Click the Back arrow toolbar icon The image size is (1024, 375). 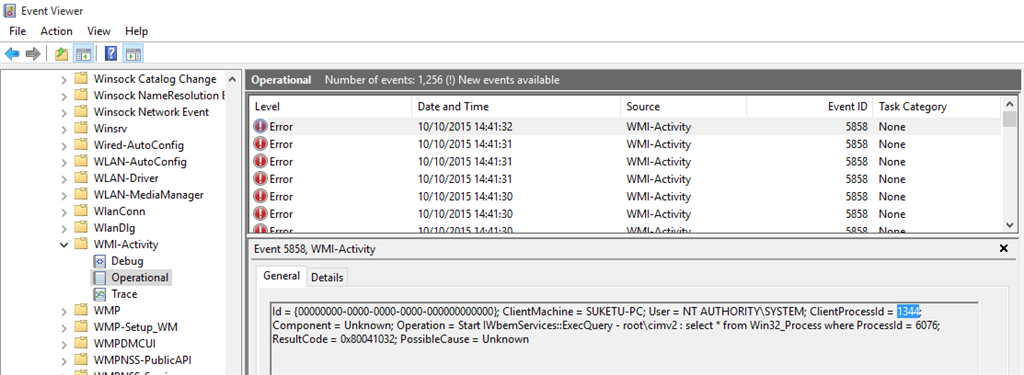[12, 54]
